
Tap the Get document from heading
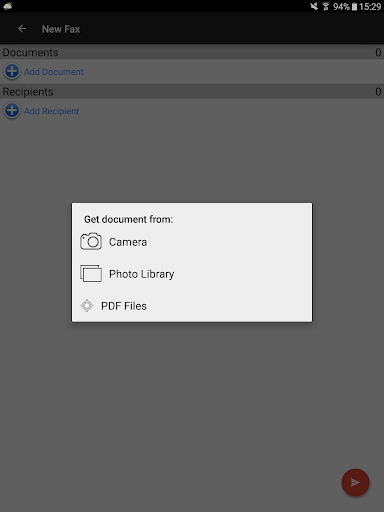pos(128,219)
